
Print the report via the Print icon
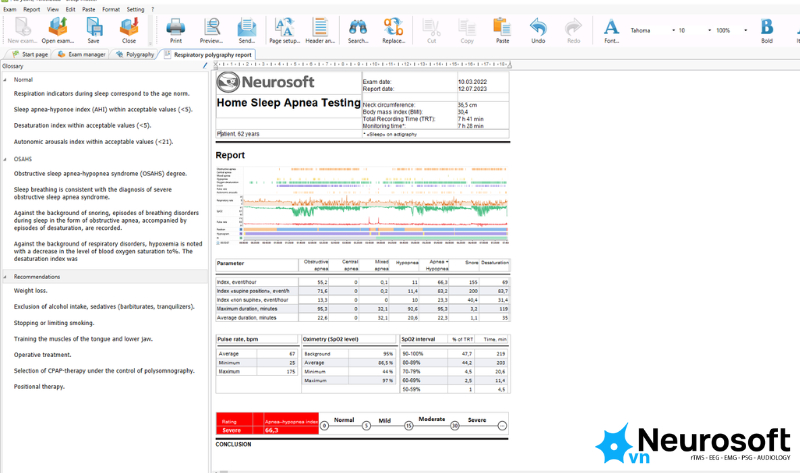click(176, 30)
